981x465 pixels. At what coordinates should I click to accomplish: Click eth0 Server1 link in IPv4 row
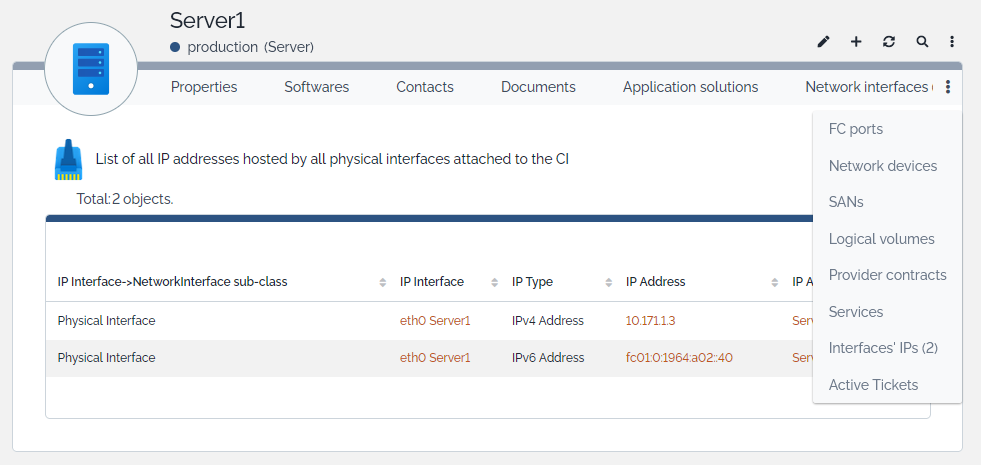[x=435, y=321]
